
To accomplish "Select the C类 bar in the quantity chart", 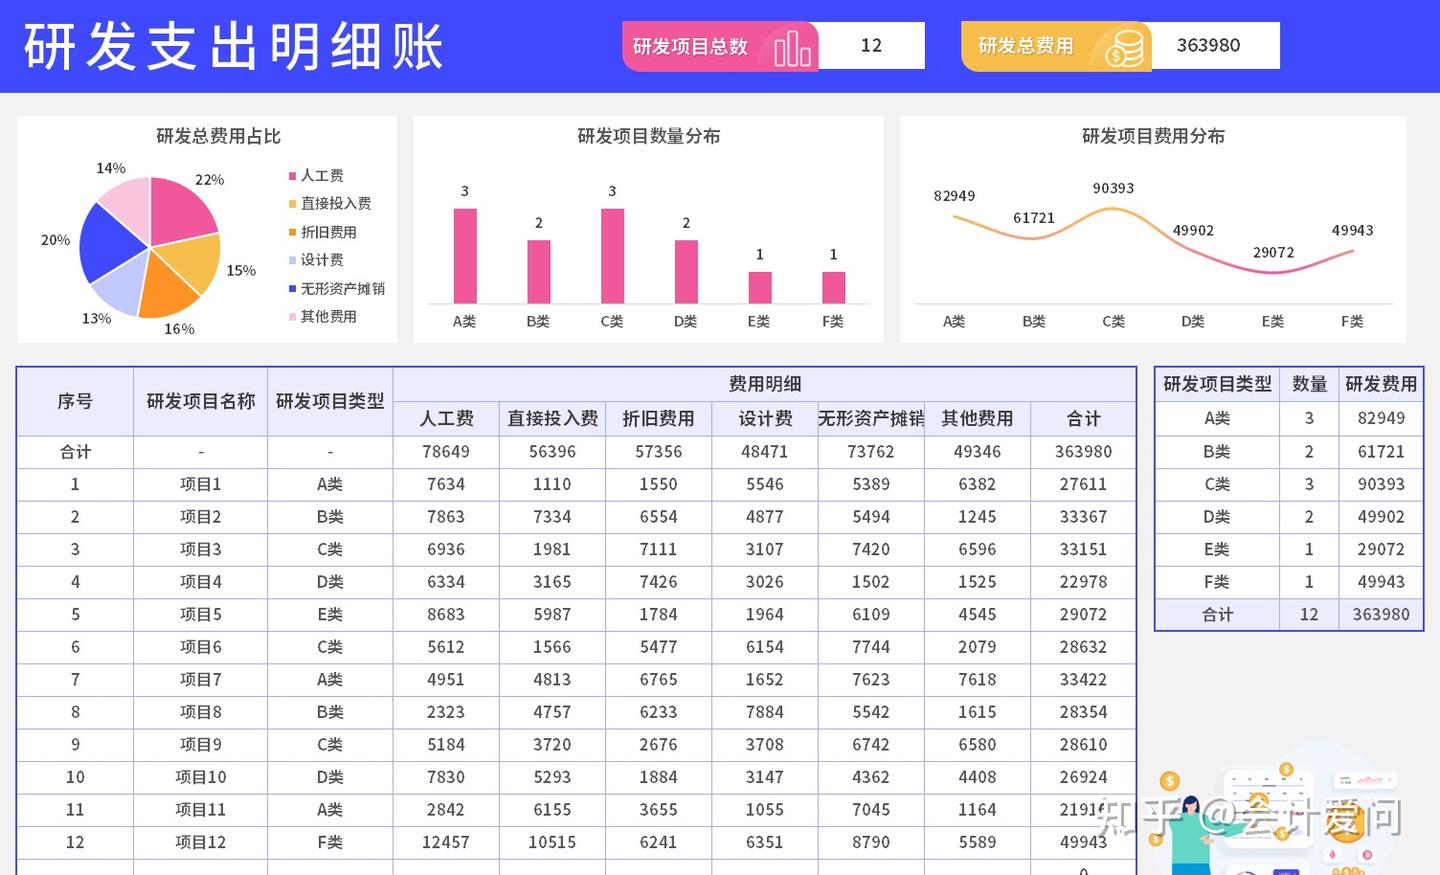I will pyautogui.click(x=612, y=256).
